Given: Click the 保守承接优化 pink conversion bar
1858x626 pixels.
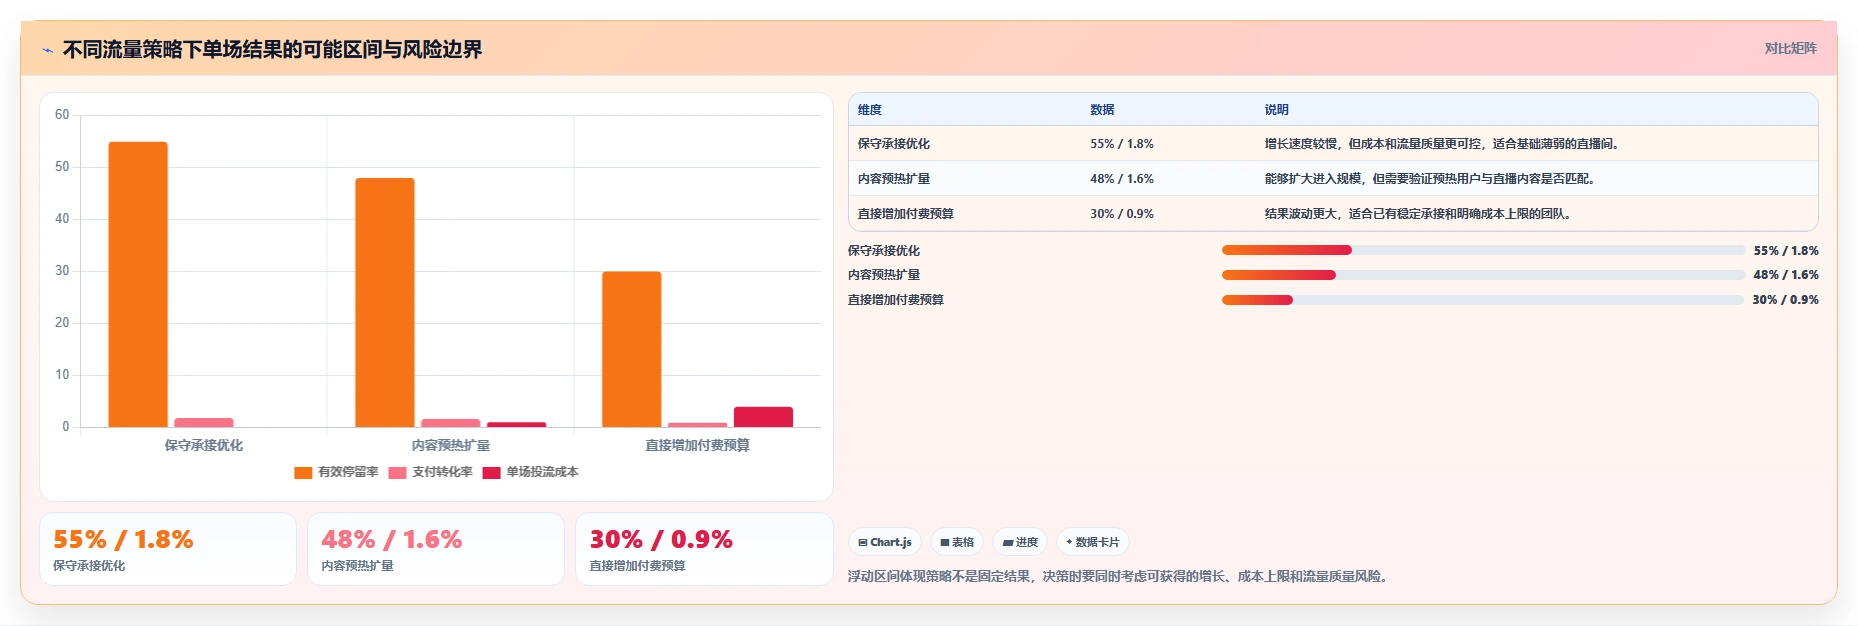Looking at the screenshot, I should (204, 423).
